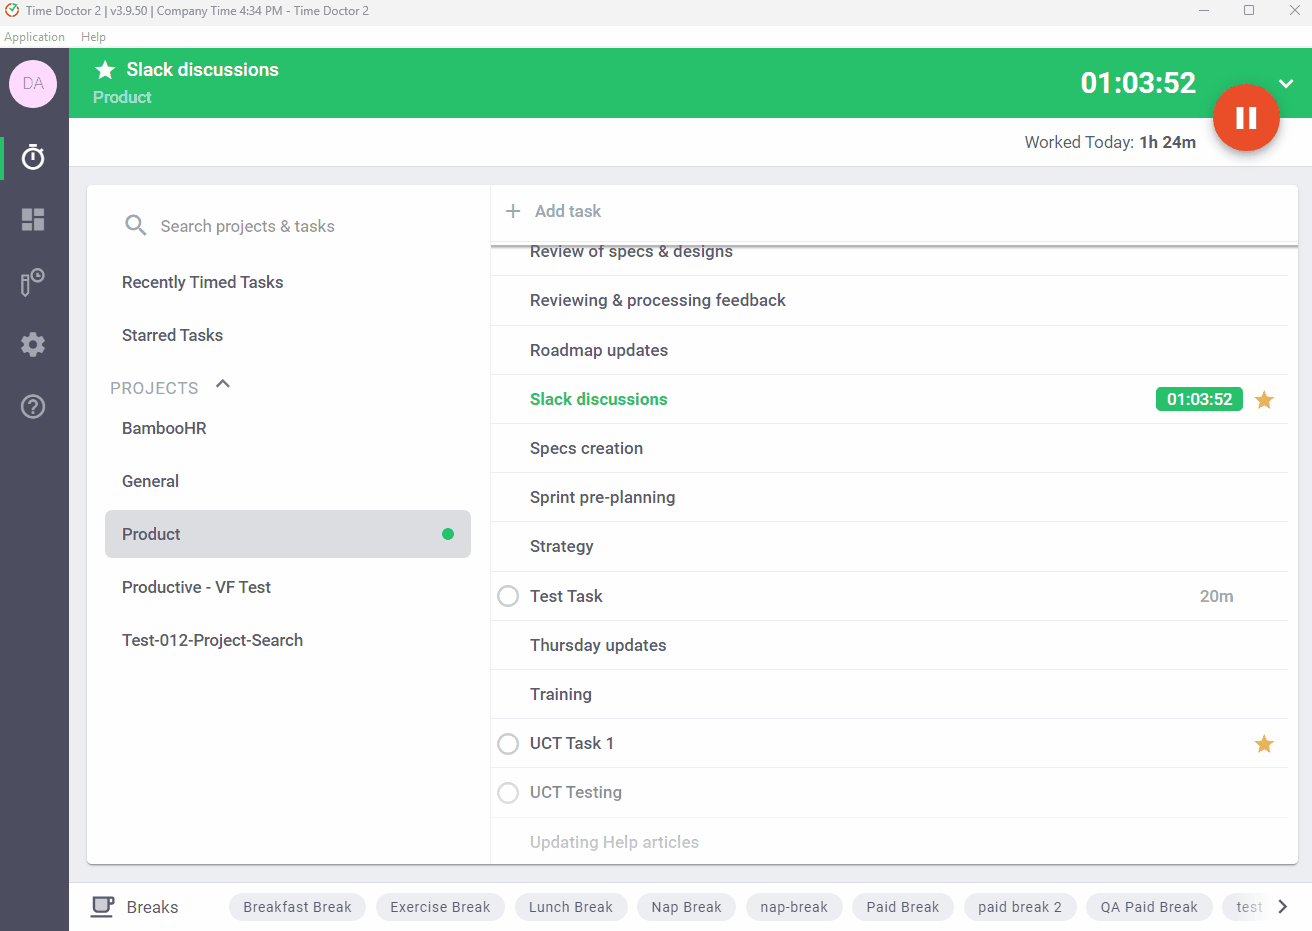The width and height of the screenshot is (1312, 931).
Task: Mark Test Task as complete
Action: point(508,596)
